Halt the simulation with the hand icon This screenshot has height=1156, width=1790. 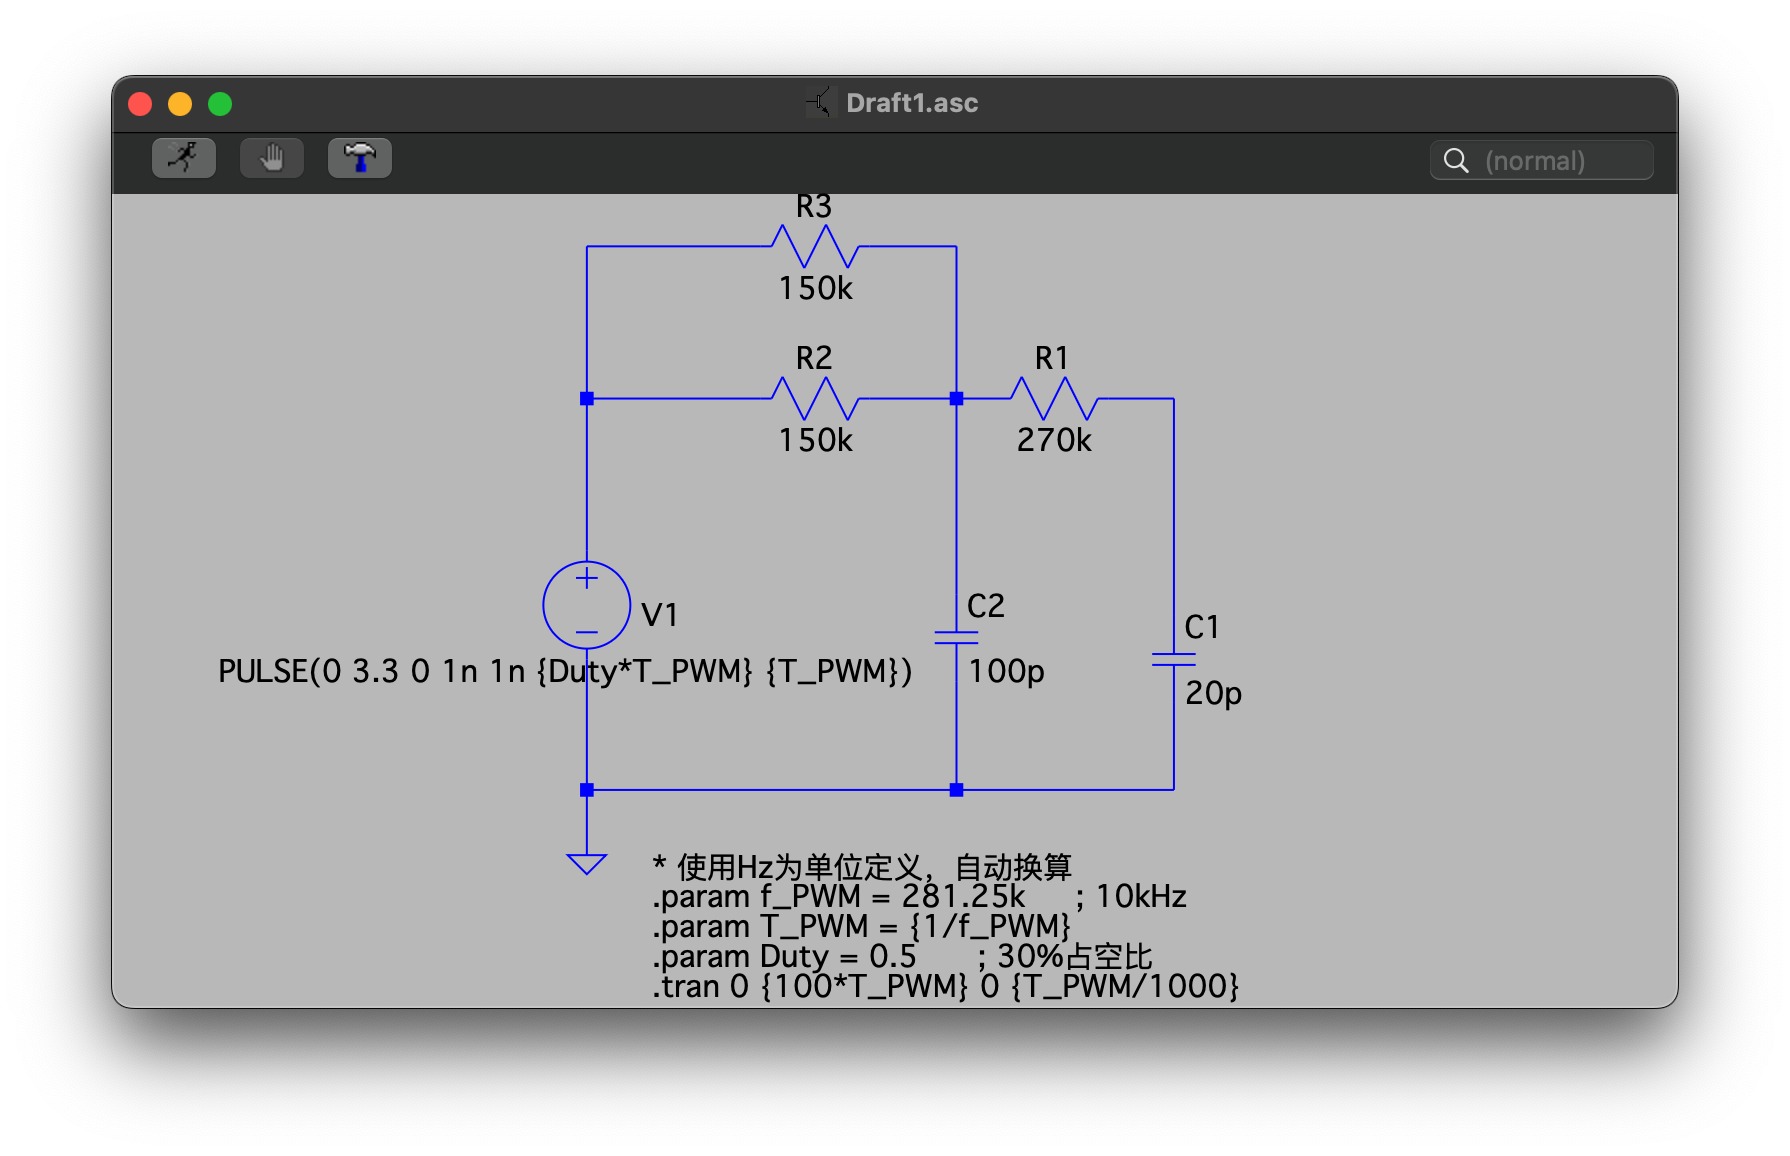(272, 158)
